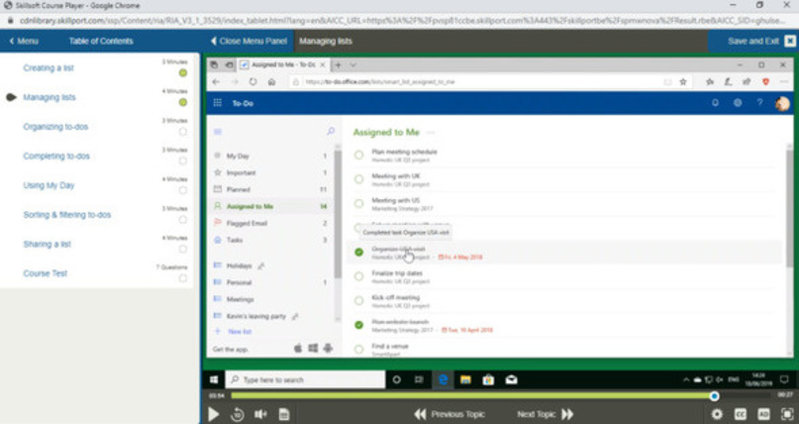
Task: Open To-Do notifications bell
Action: point(715,103)
